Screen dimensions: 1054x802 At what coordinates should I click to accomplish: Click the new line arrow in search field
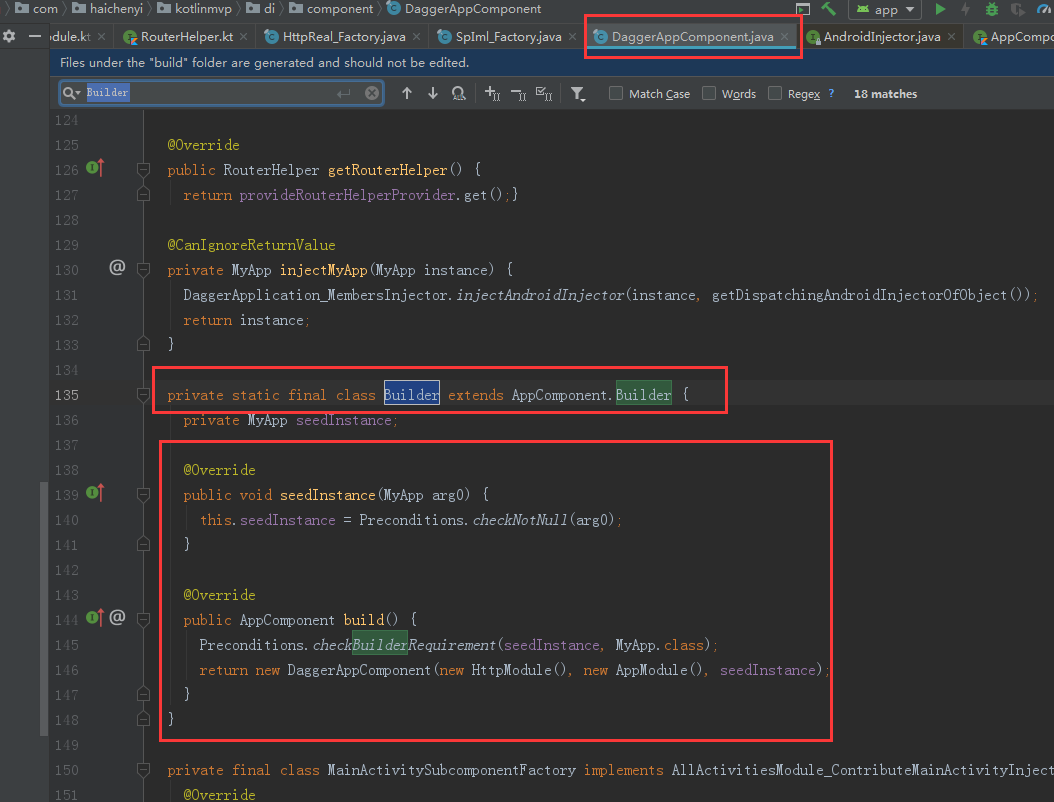point(343,93)
